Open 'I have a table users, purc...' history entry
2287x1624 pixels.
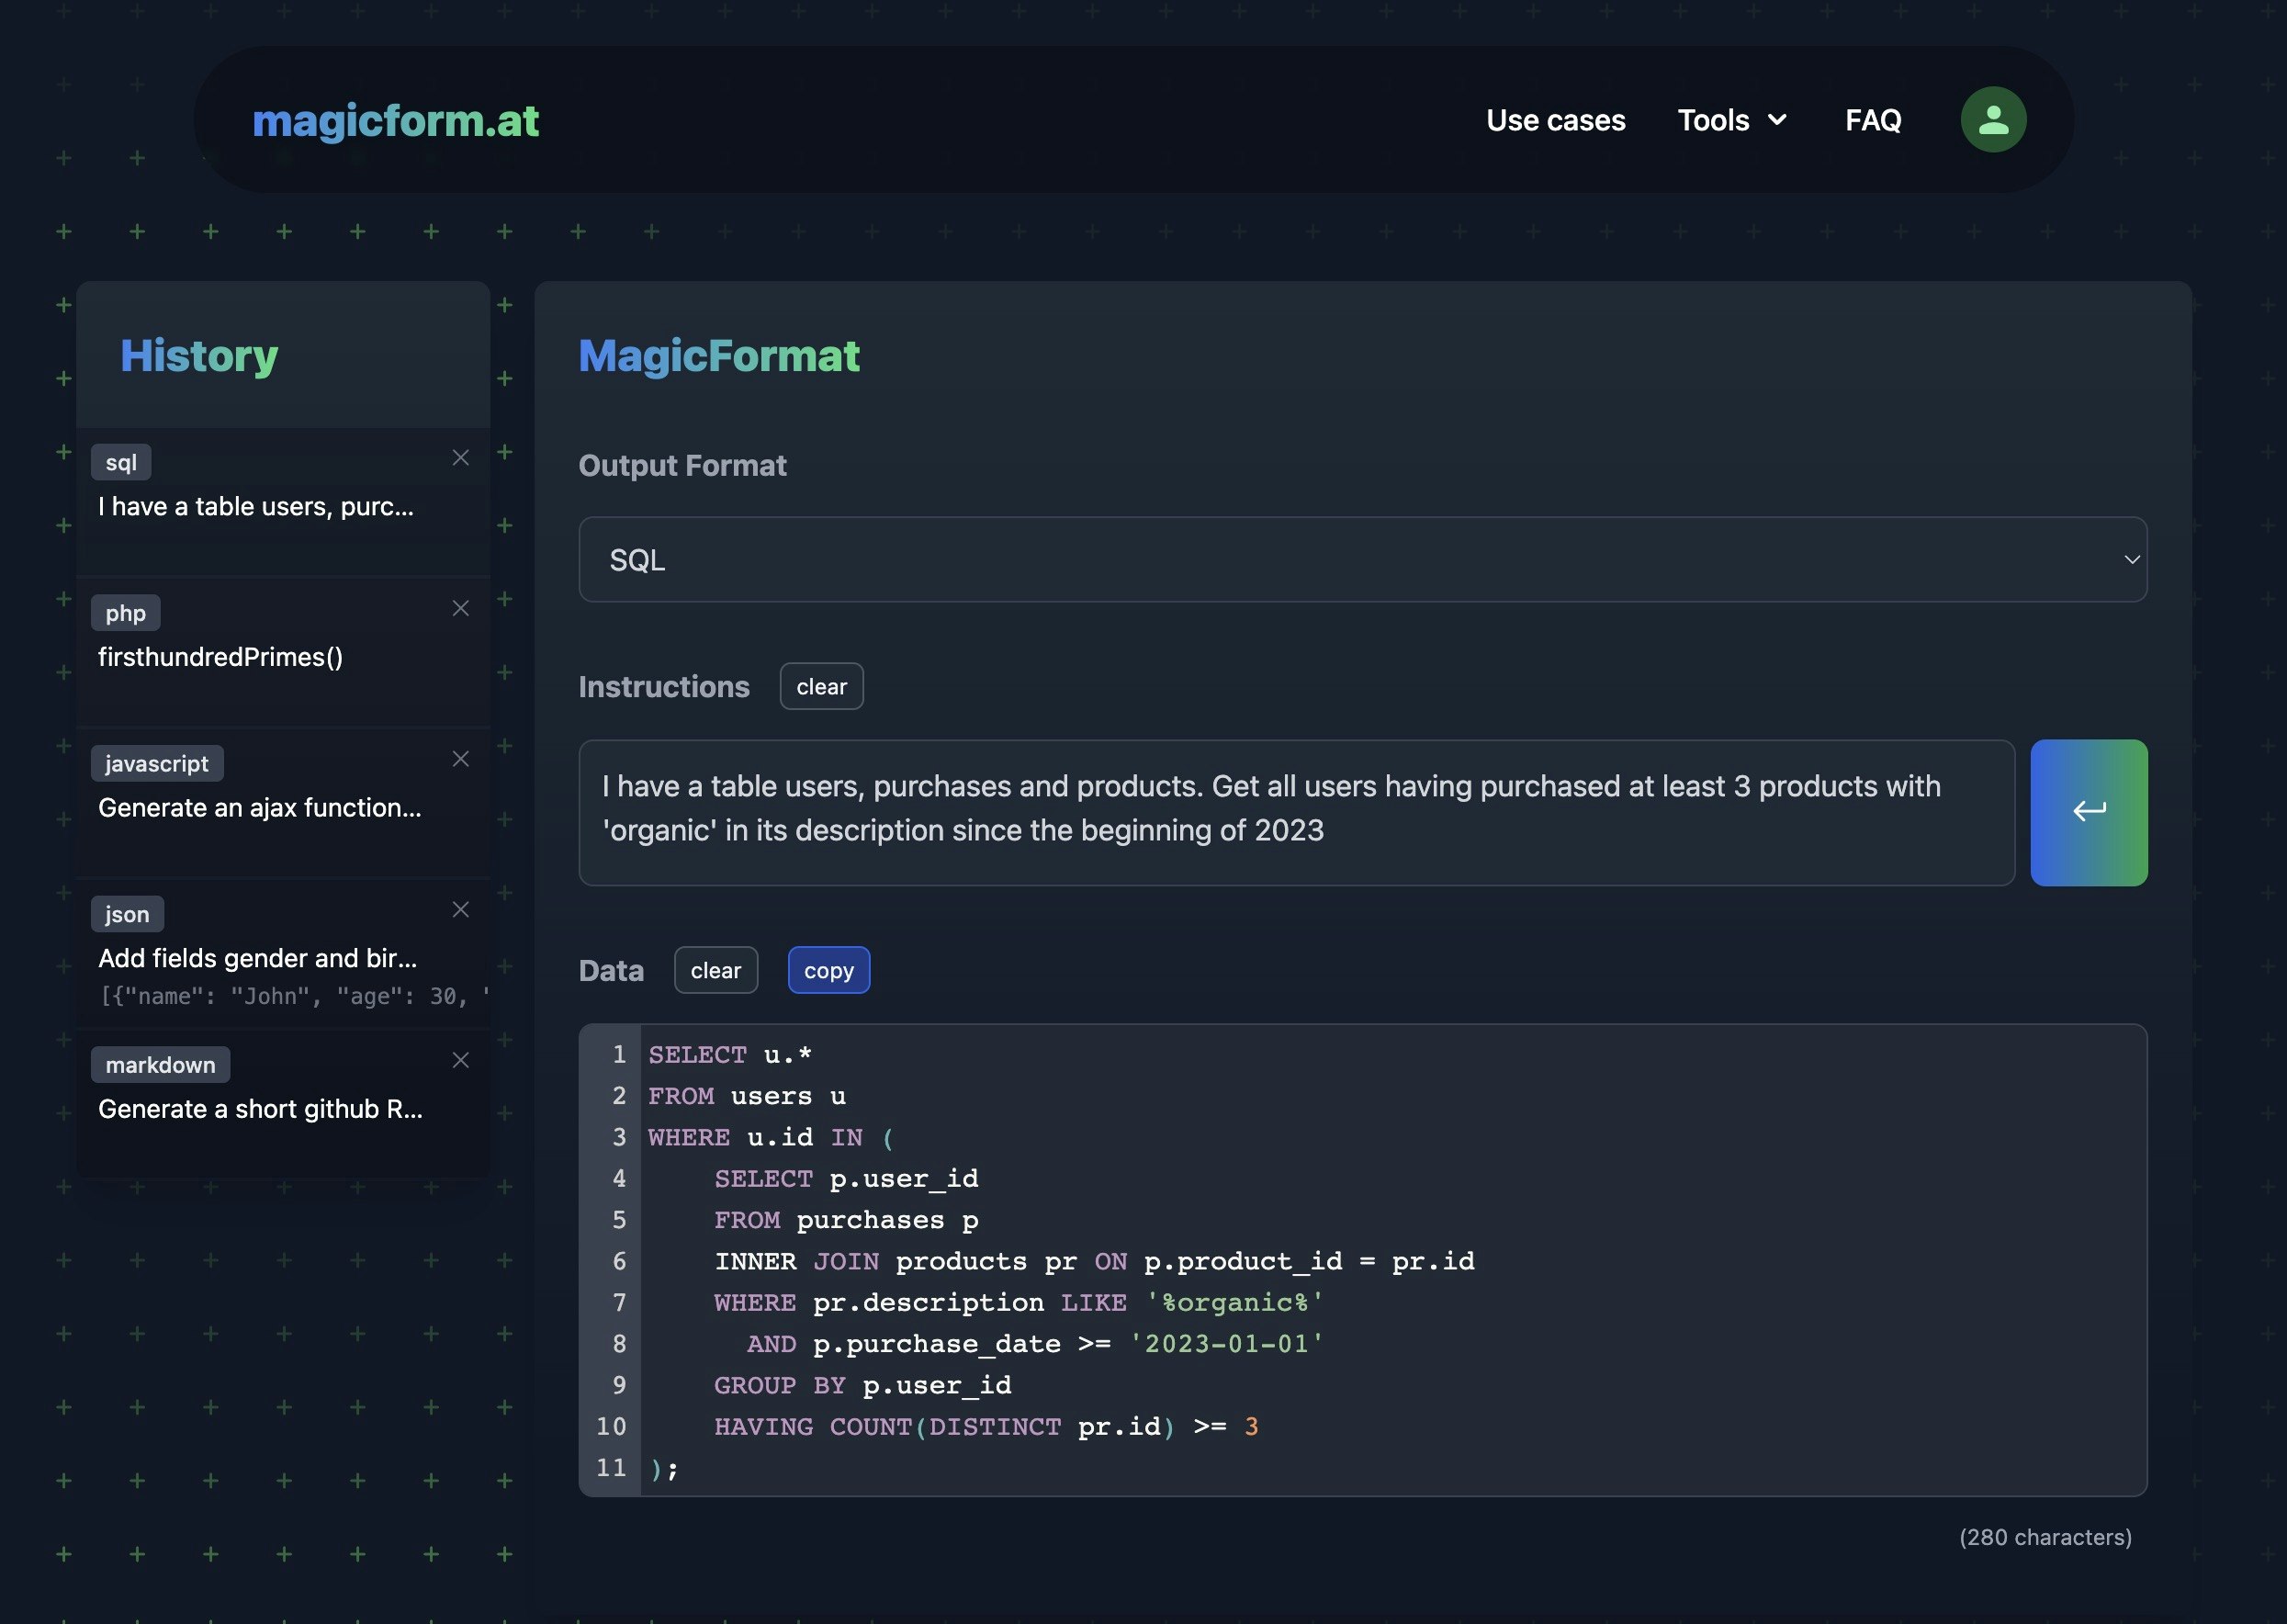[x=256, y=507]
